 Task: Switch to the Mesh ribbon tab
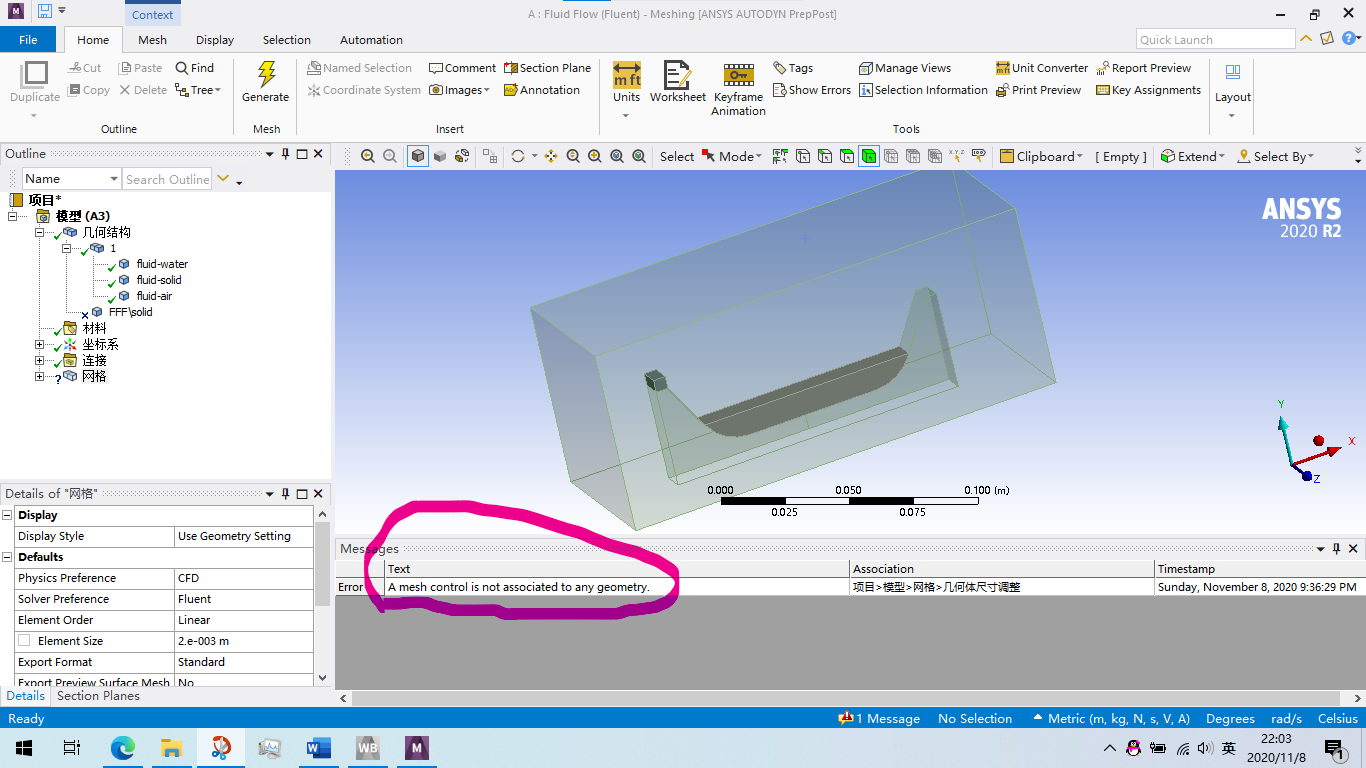pyautogui.click(x=152, y=40)
